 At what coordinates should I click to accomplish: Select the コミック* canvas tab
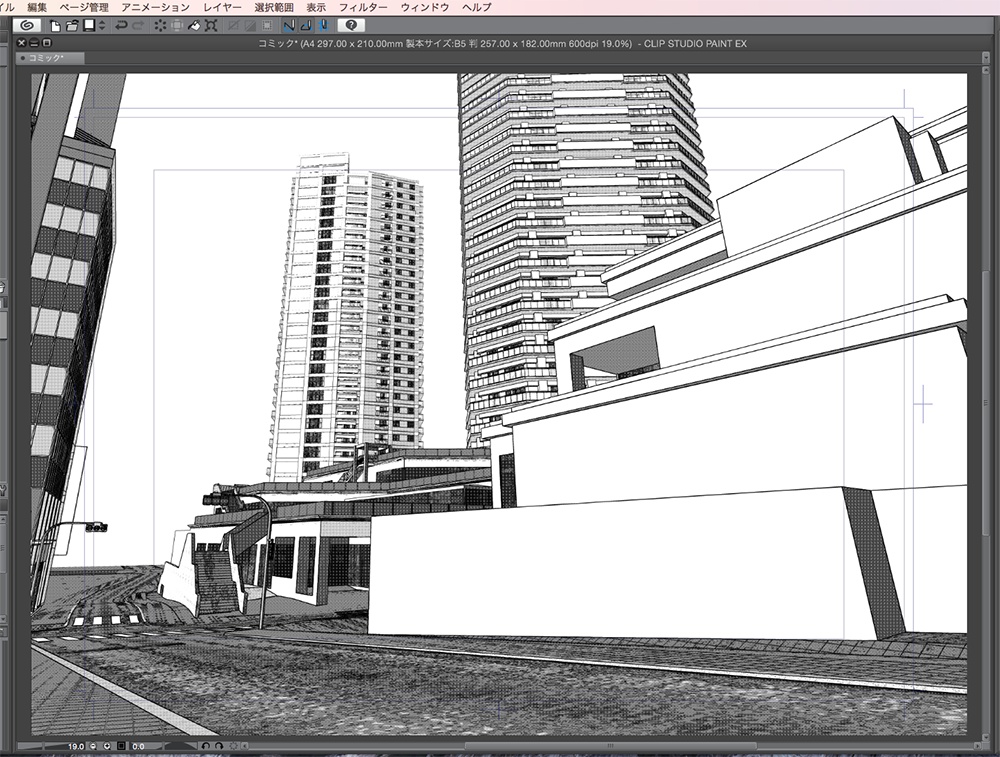[50, 58]
